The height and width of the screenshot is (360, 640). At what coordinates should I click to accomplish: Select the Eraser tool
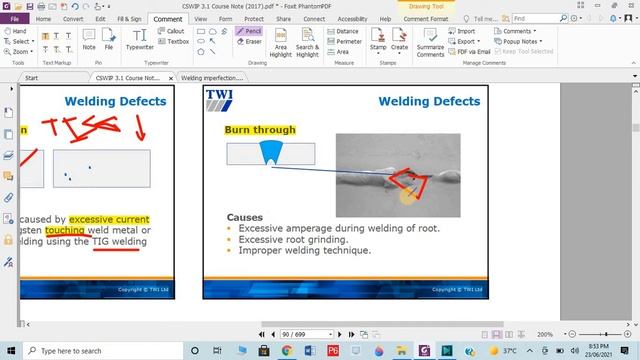pos(249,42)
